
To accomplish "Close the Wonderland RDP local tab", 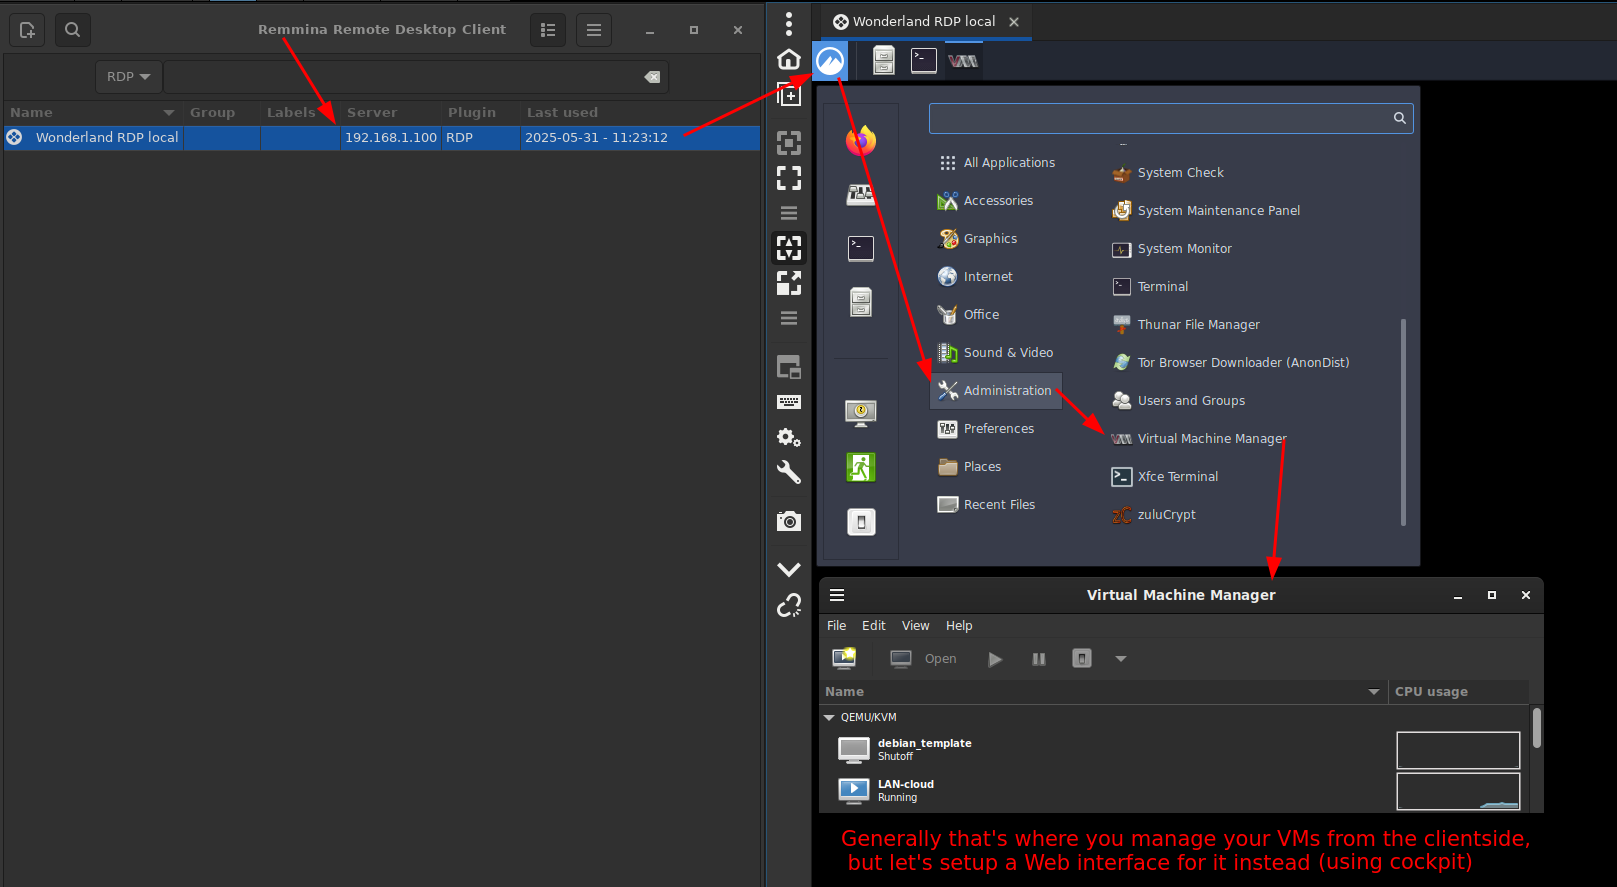I will coord(1014,22).
